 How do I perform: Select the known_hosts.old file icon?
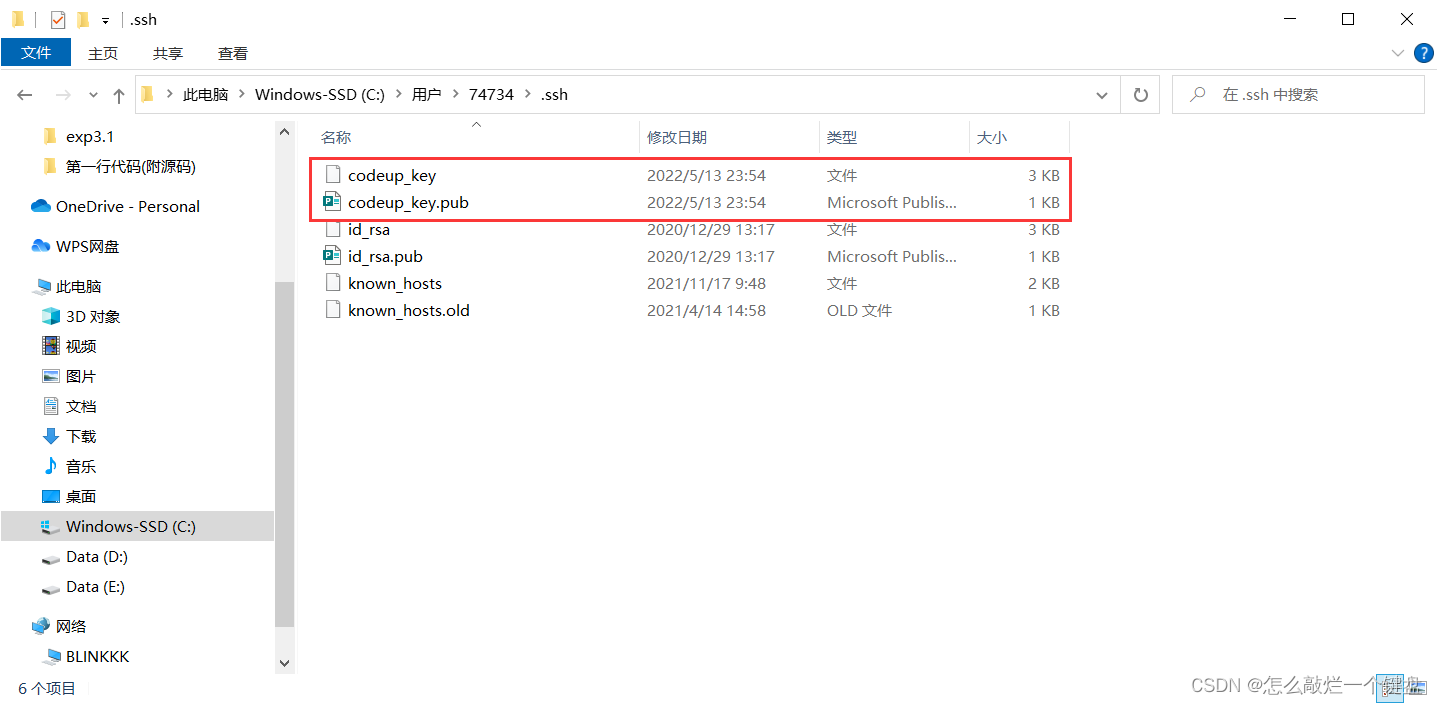[x=332, y=310]
